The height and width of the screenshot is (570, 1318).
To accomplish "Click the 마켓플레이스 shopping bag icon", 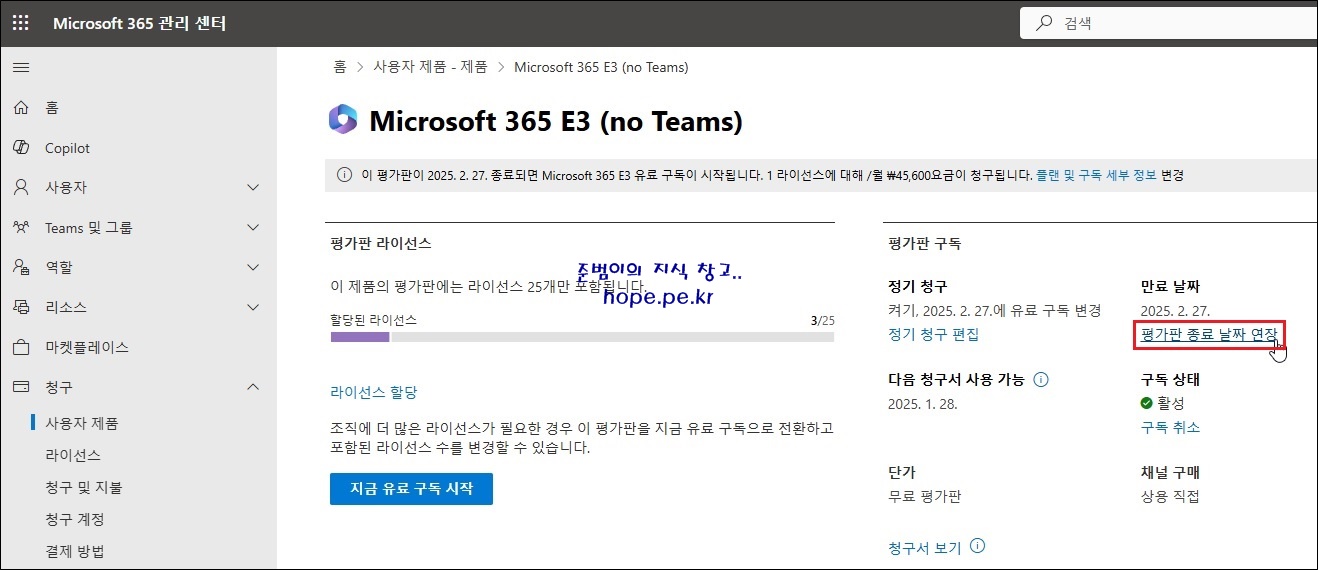I will pos(20,347).
